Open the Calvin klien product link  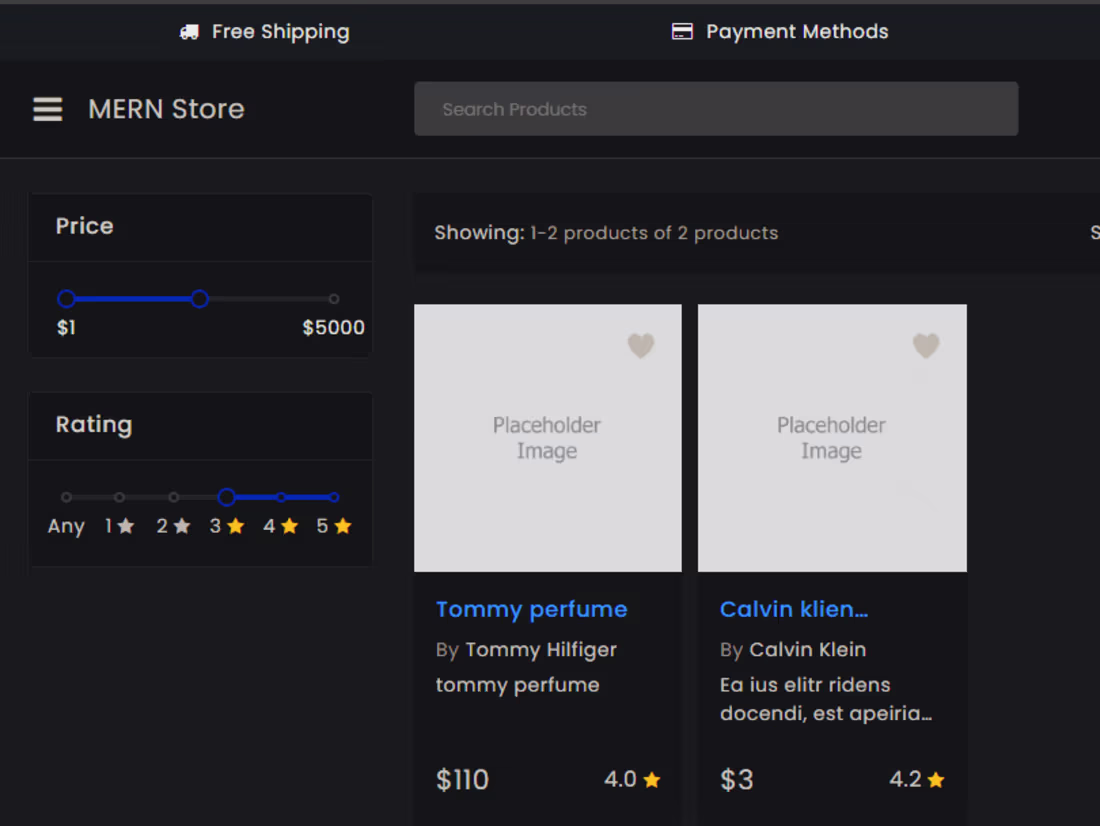(794, 609)
